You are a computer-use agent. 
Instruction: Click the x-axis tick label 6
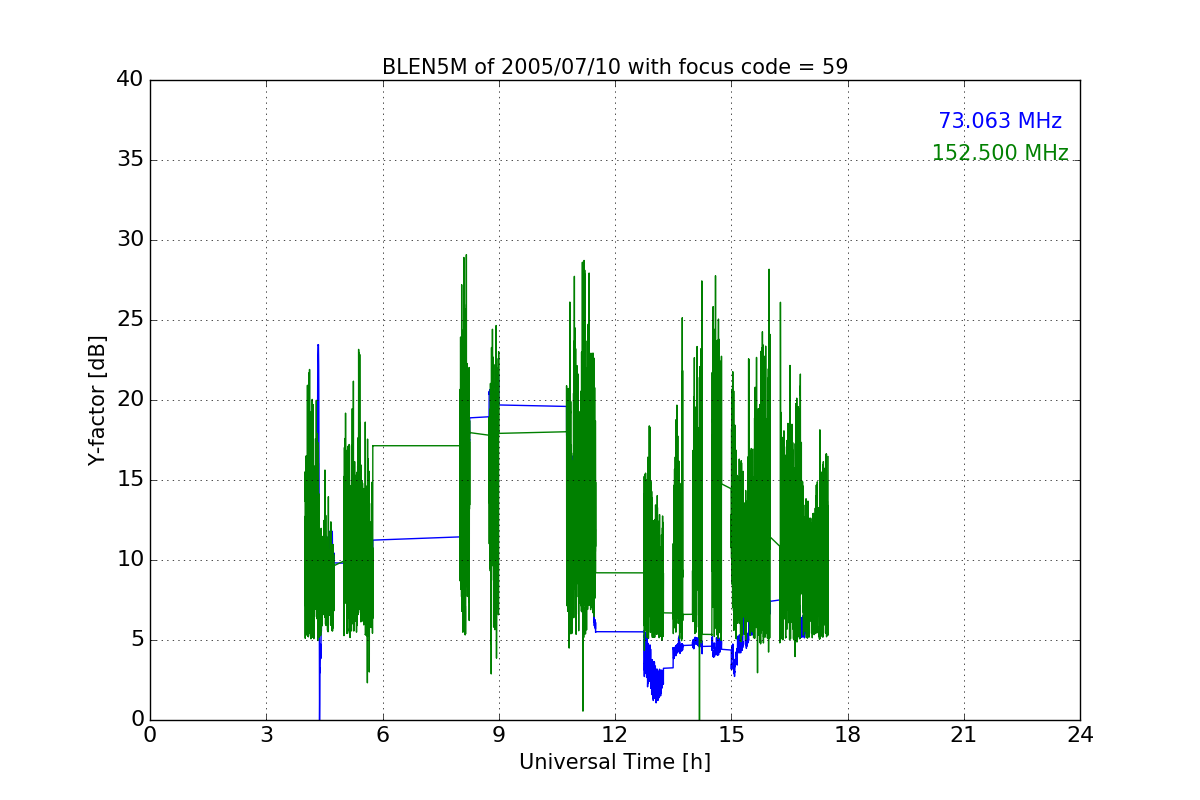382,734
